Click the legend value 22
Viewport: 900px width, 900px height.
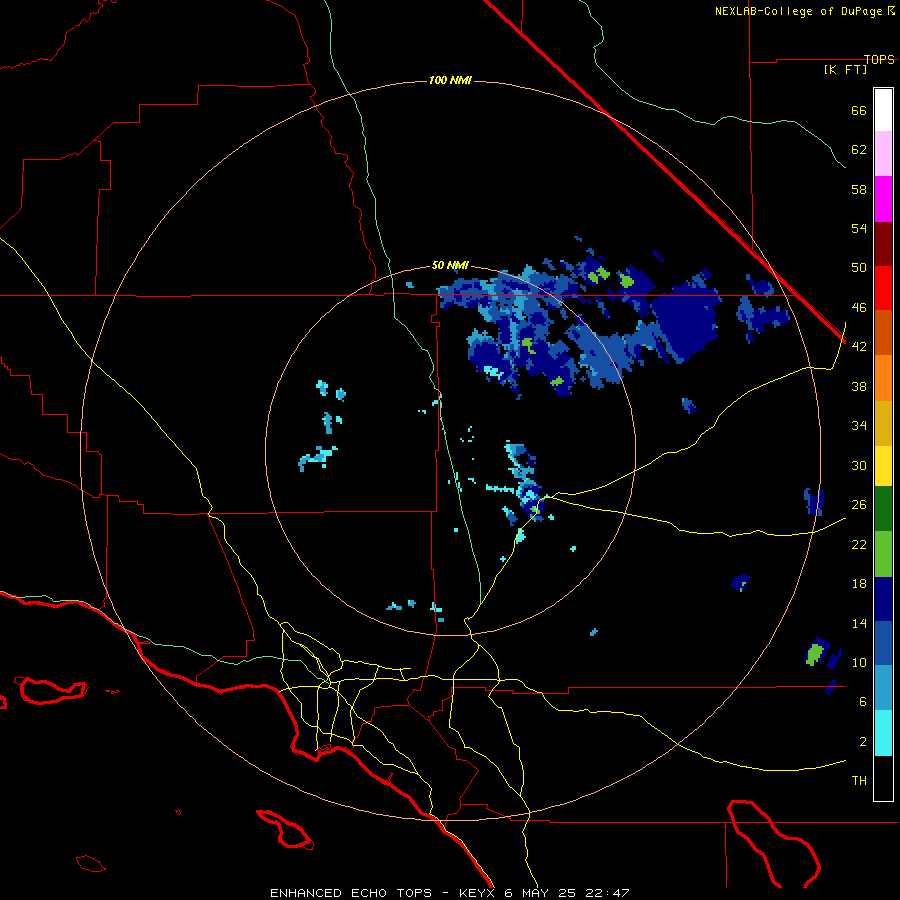click(x=859, y=544)
